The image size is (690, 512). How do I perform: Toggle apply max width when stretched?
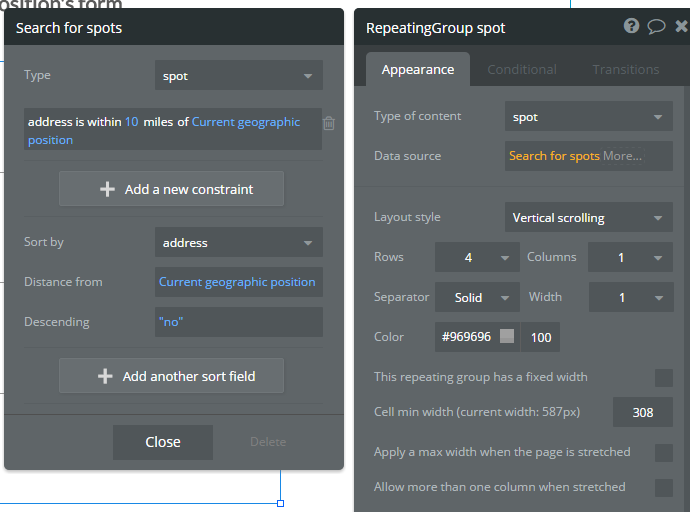click(x=663, y=453)
